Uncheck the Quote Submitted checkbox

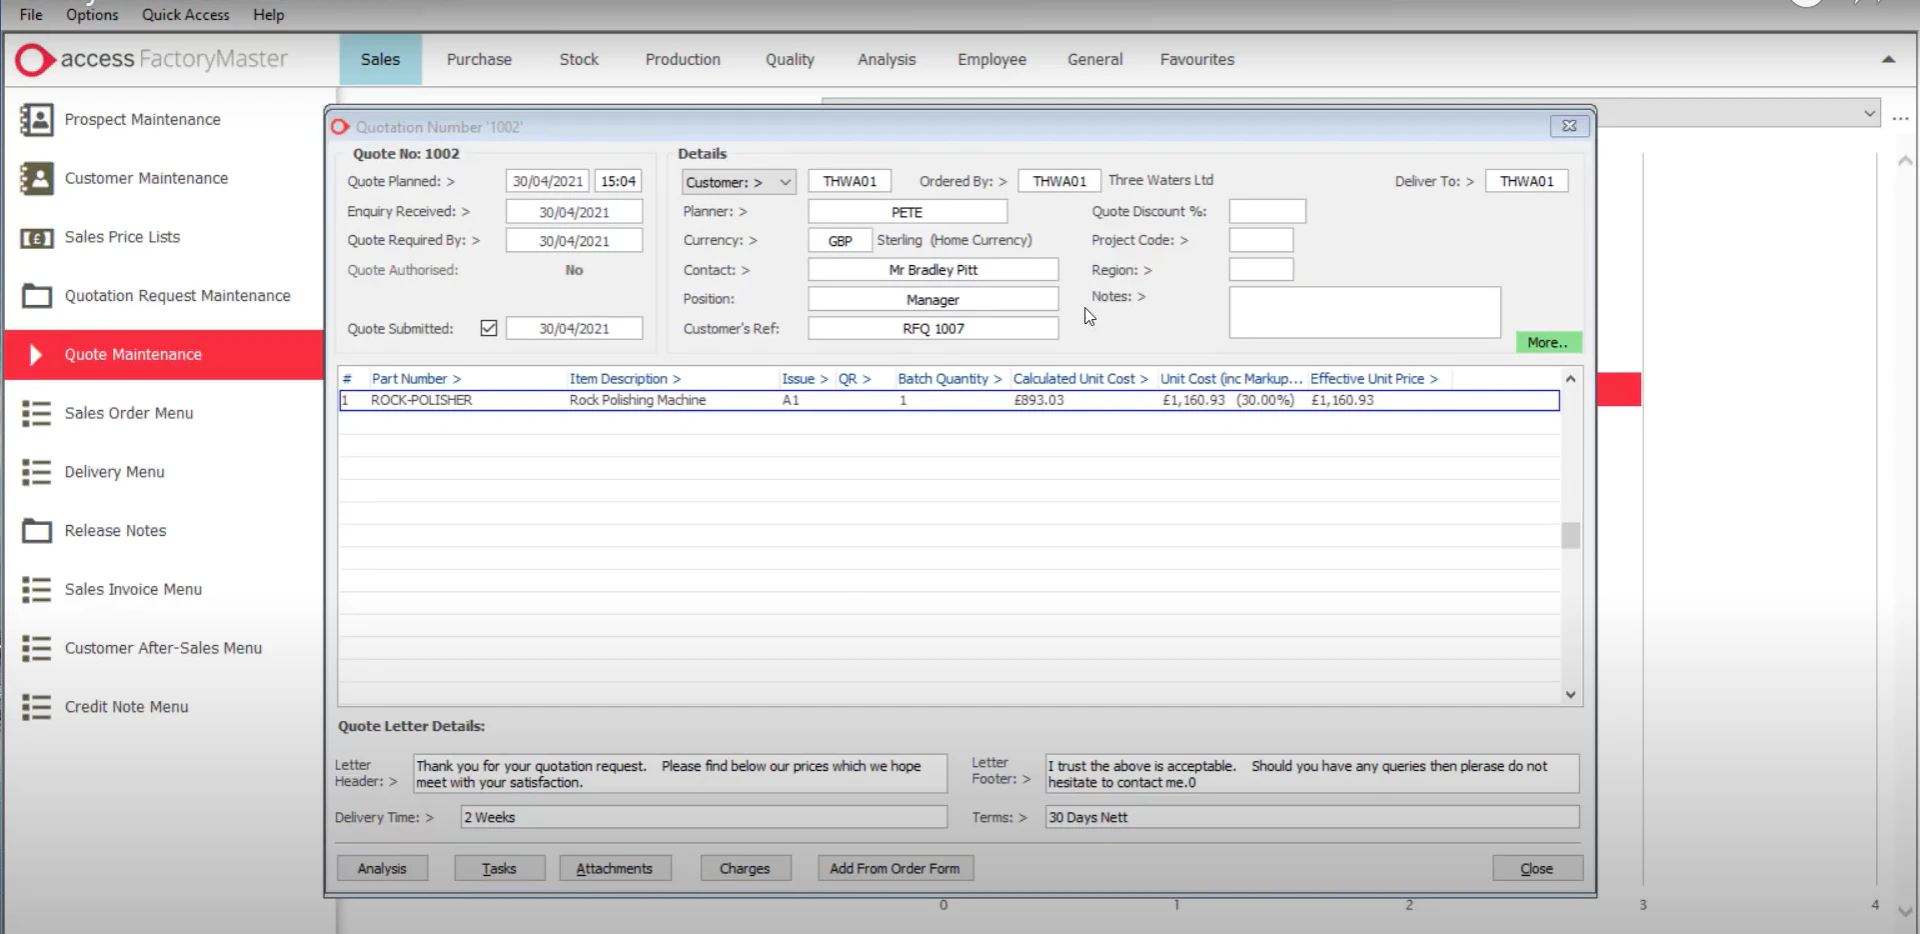click(x=488, y=328)
